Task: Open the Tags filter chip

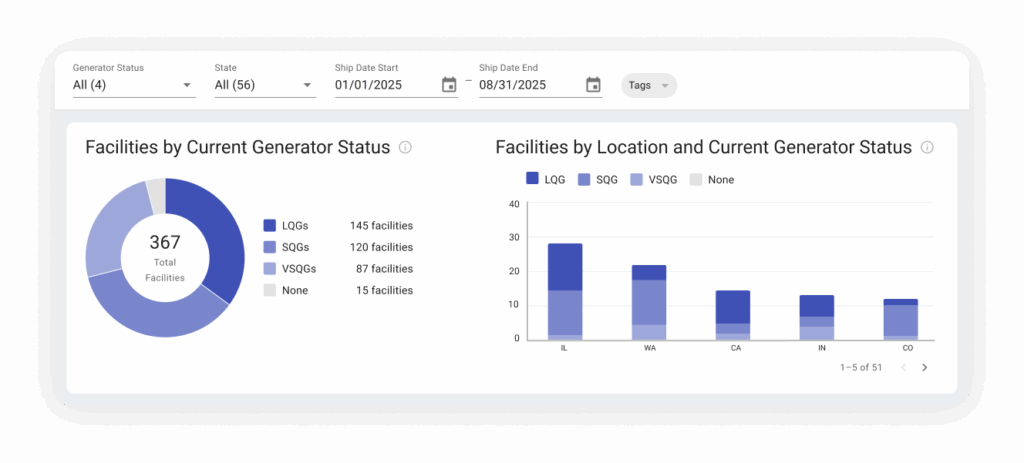Action: (649, 85)
